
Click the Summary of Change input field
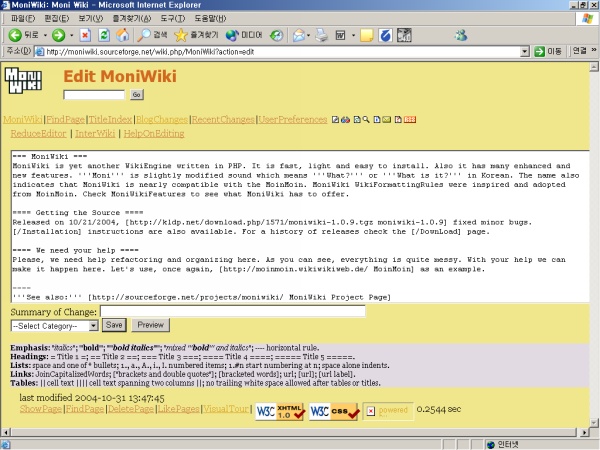pos(233,311)
